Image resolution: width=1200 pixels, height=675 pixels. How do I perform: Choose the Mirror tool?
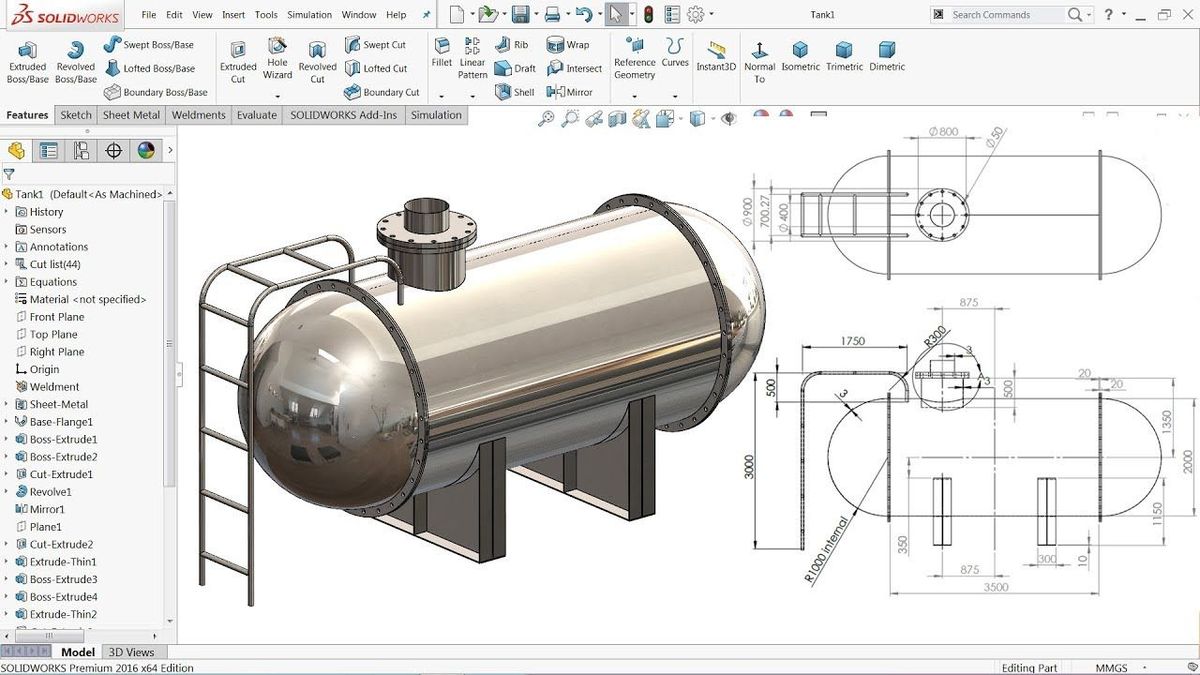click(570, 92)
